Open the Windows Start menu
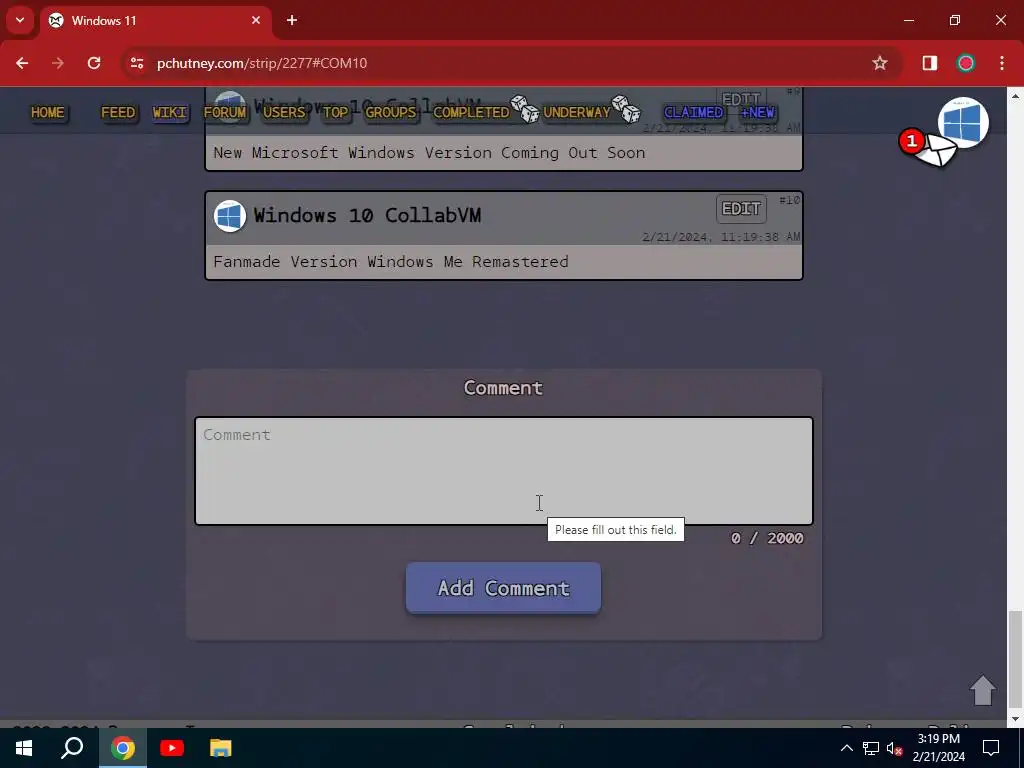1024x768 pixels. point(24,748)
